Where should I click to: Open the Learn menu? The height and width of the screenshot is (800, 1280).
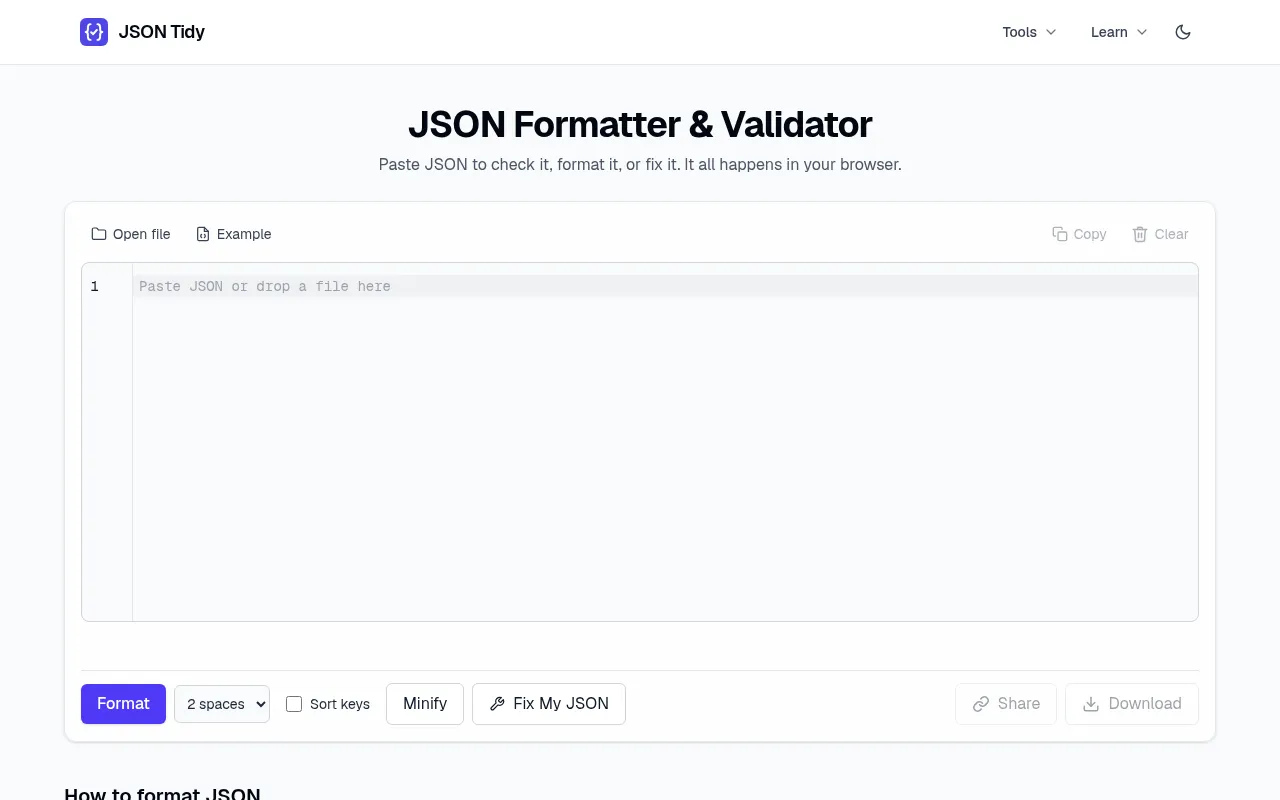point(1119,32)
